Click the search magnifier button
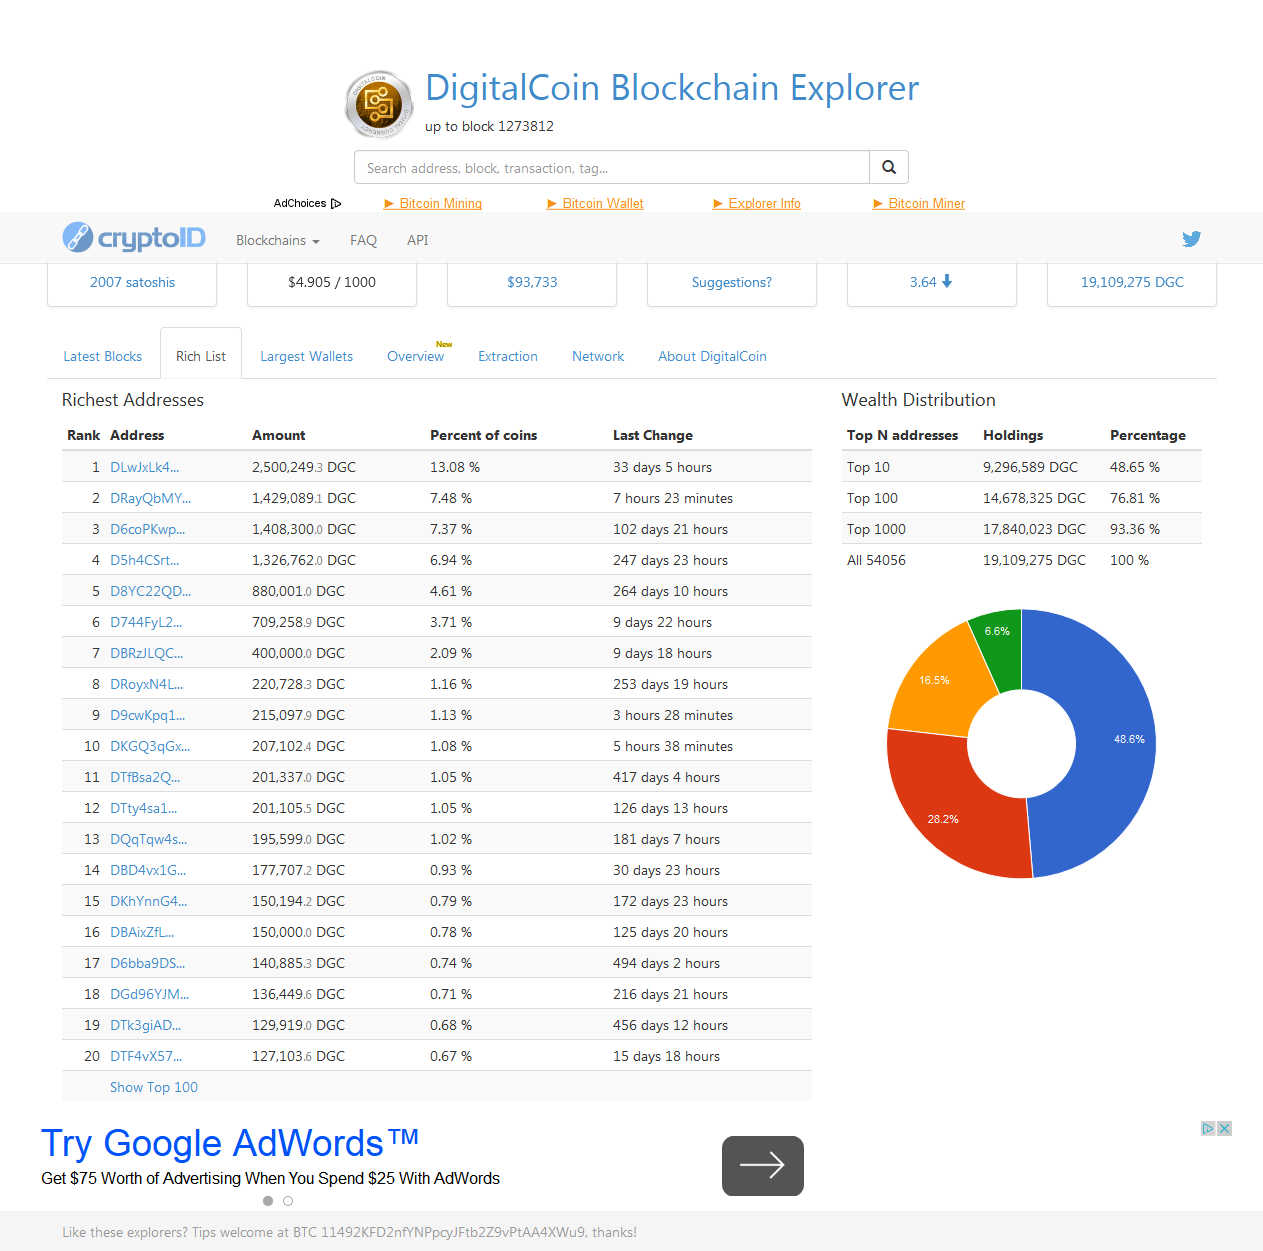 889,167
